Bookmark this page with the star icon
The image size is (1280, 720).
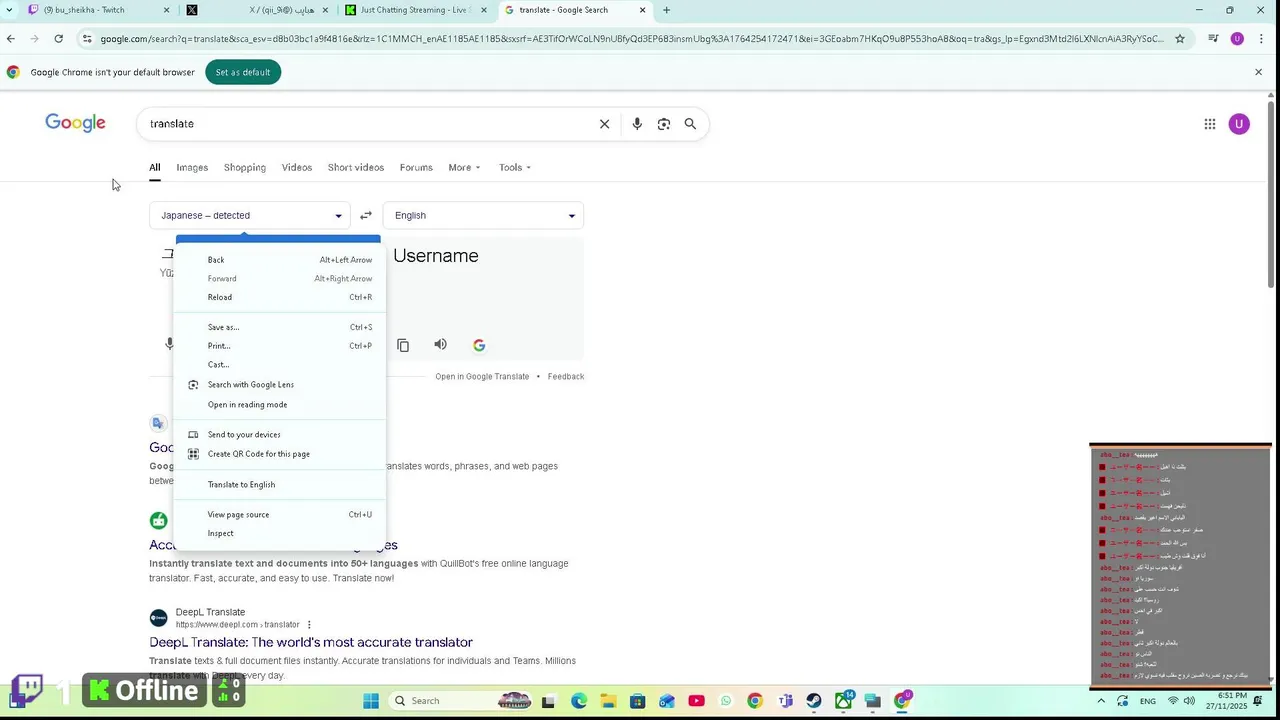(x=1180, y=39)
